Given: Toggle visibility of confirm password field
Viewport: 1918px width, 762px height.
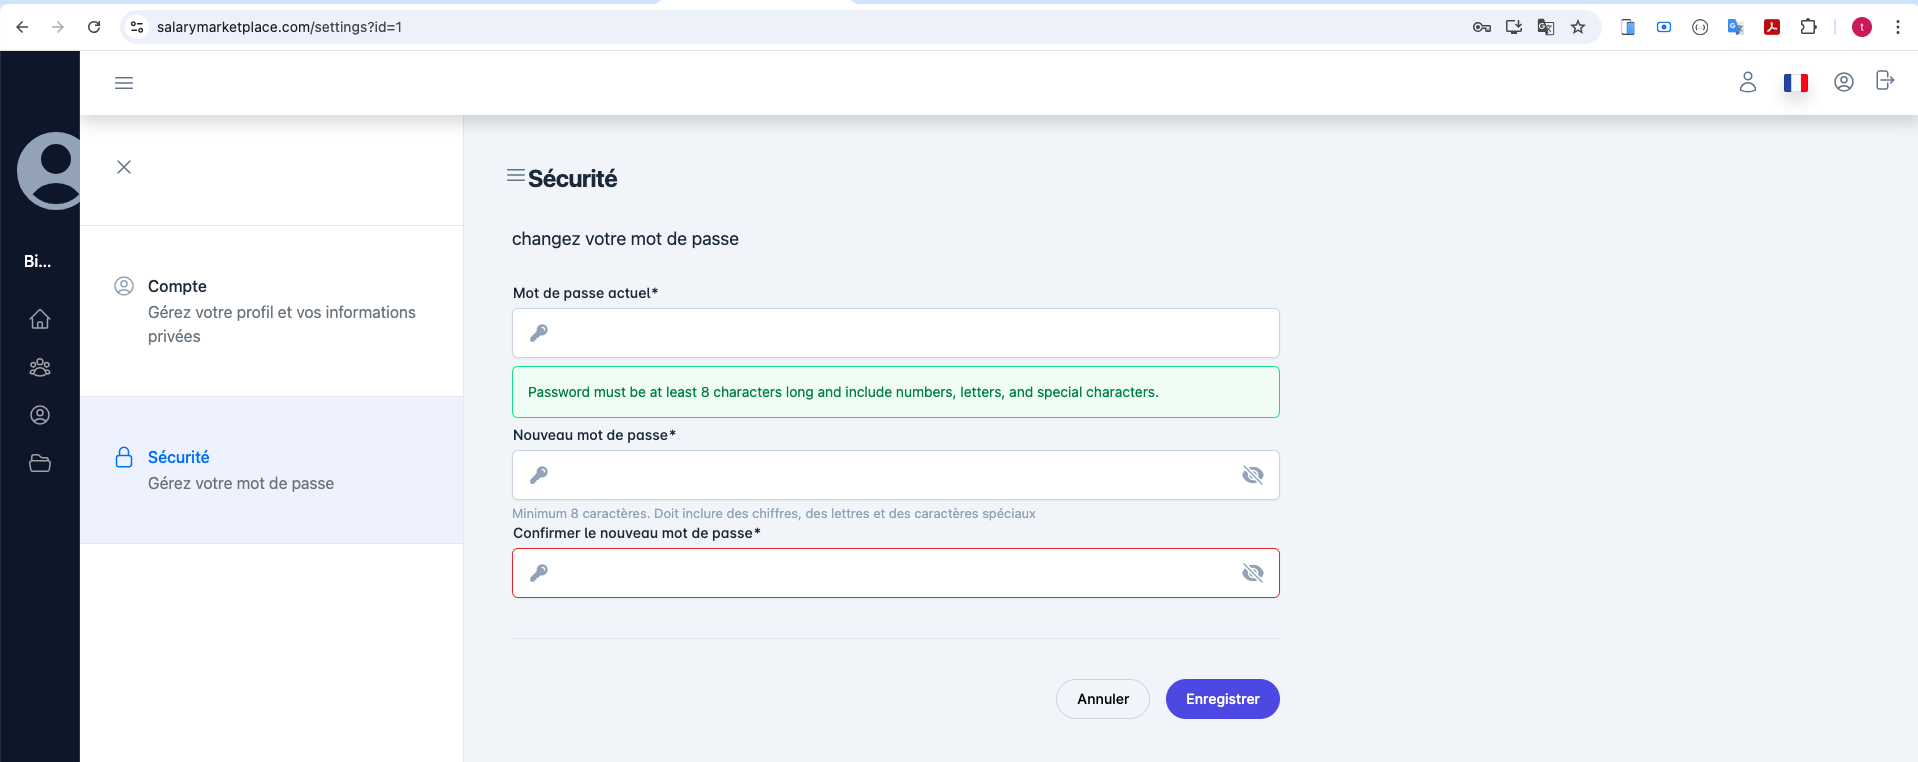Looking at the screenshot, I should pos(1252,573).
